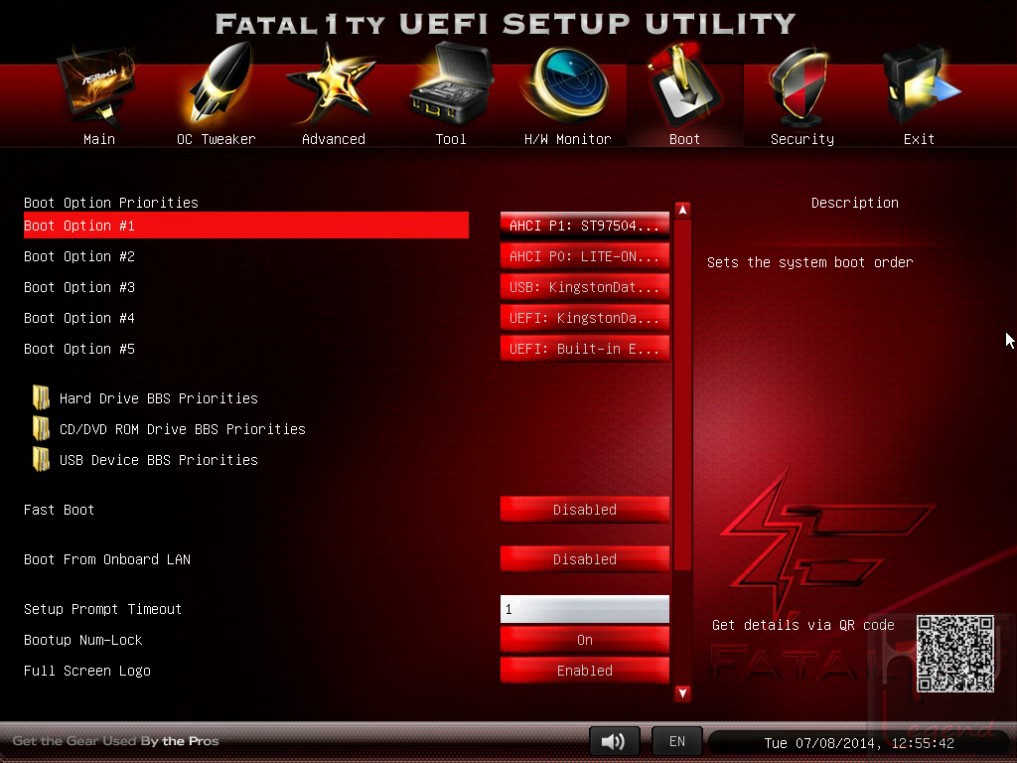Switch to the Security tab label
1017x763 pixels.
tap(802, 139)
